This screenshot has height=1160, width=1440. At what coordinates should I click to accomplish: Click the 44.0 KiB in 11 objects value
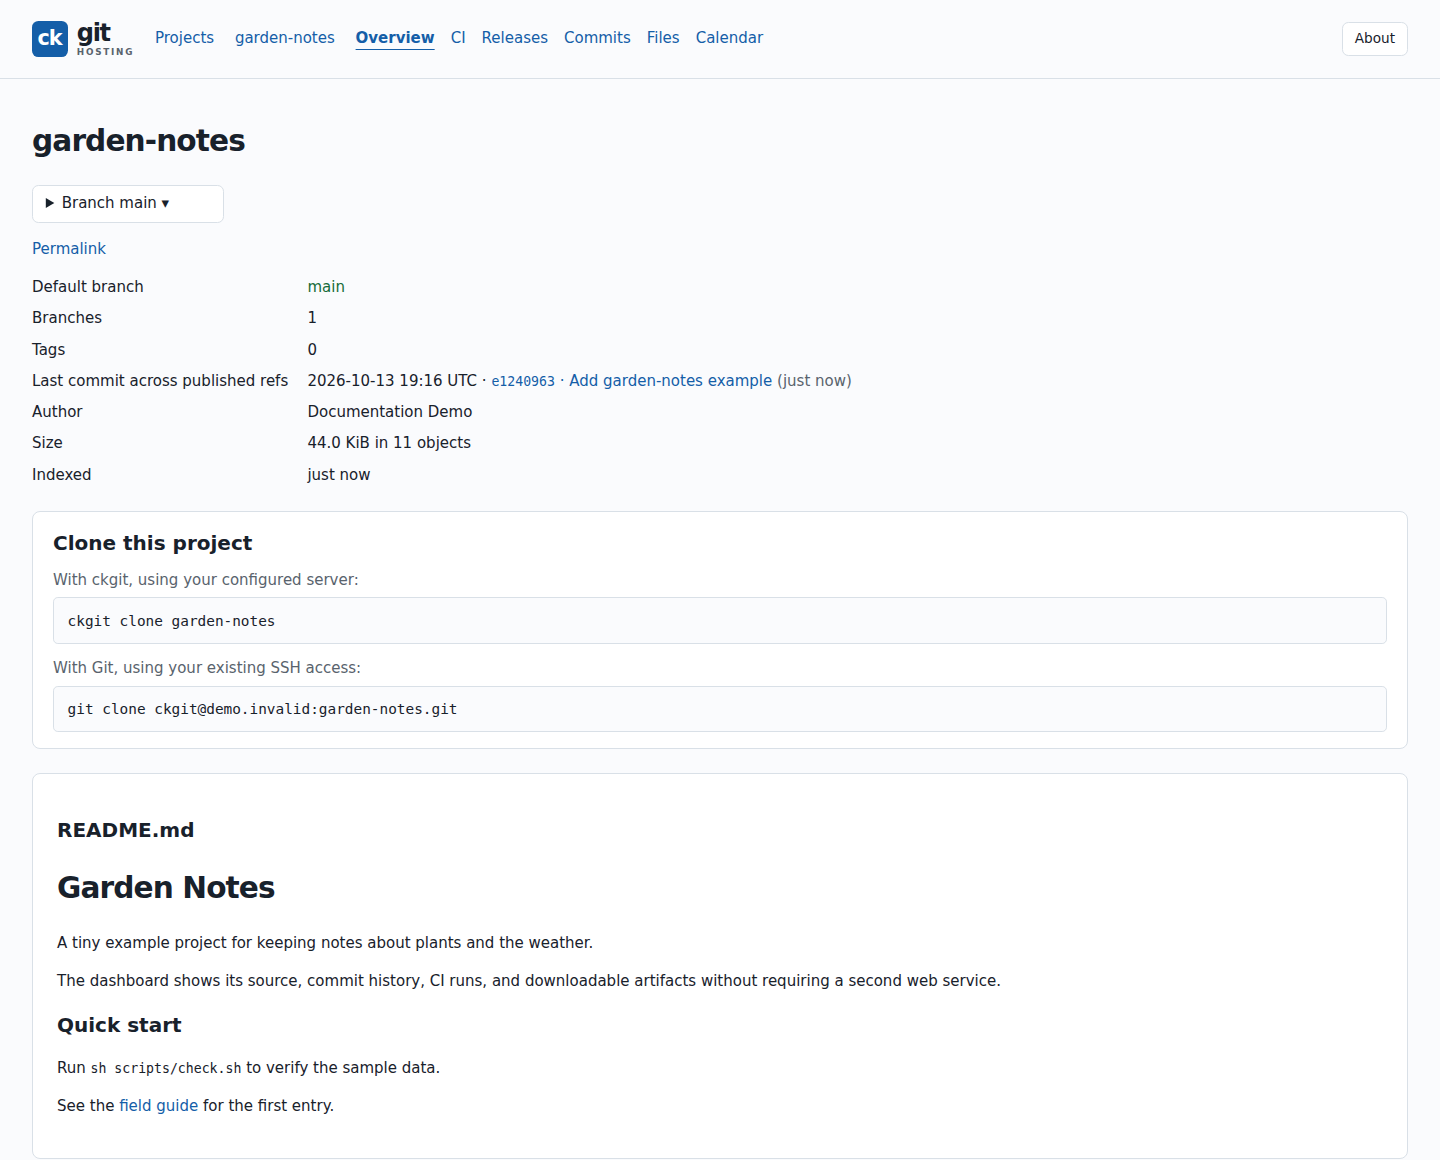point(389,443)
